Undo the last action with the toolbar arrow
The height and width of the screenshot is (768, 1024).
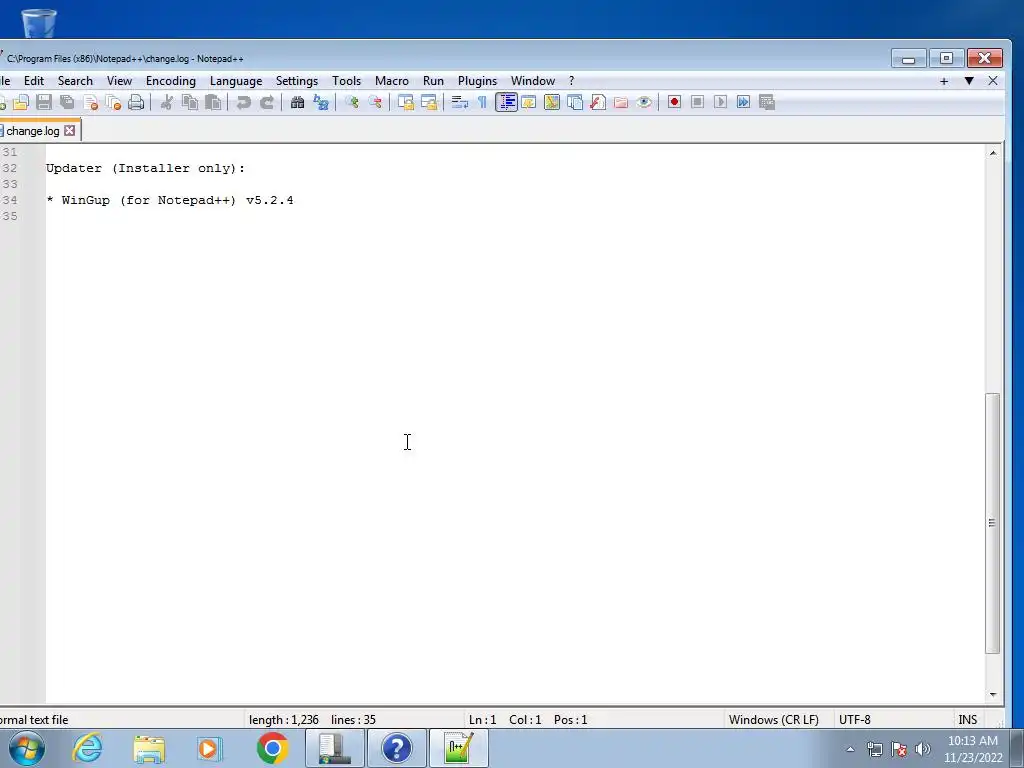[244, 103]
